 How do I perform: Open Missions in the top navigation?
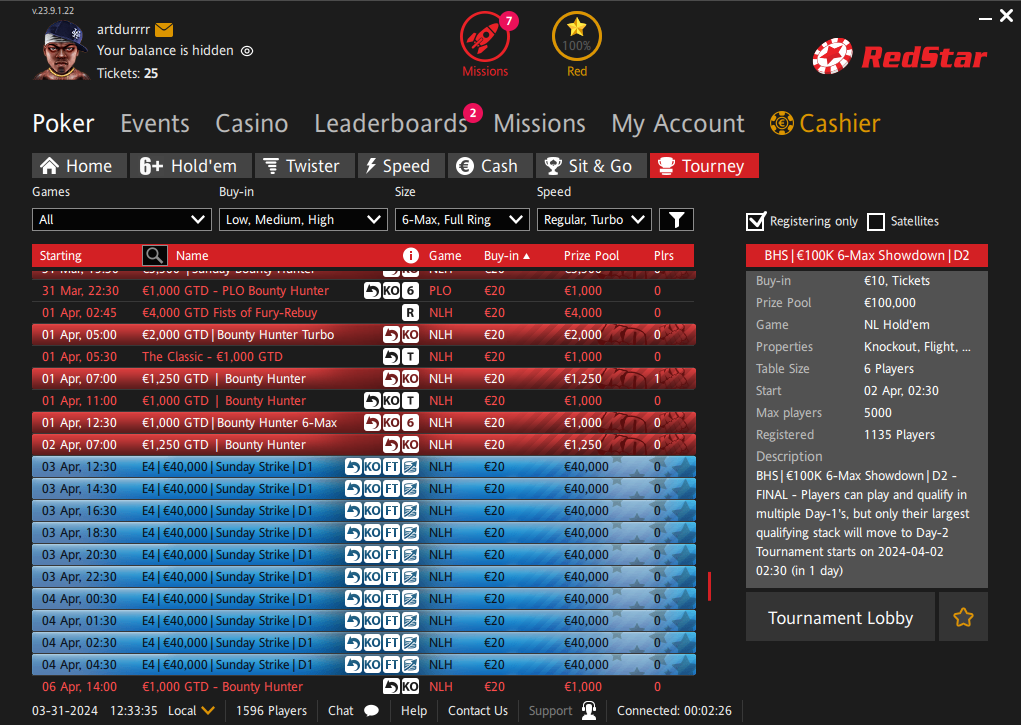point(539,124)
